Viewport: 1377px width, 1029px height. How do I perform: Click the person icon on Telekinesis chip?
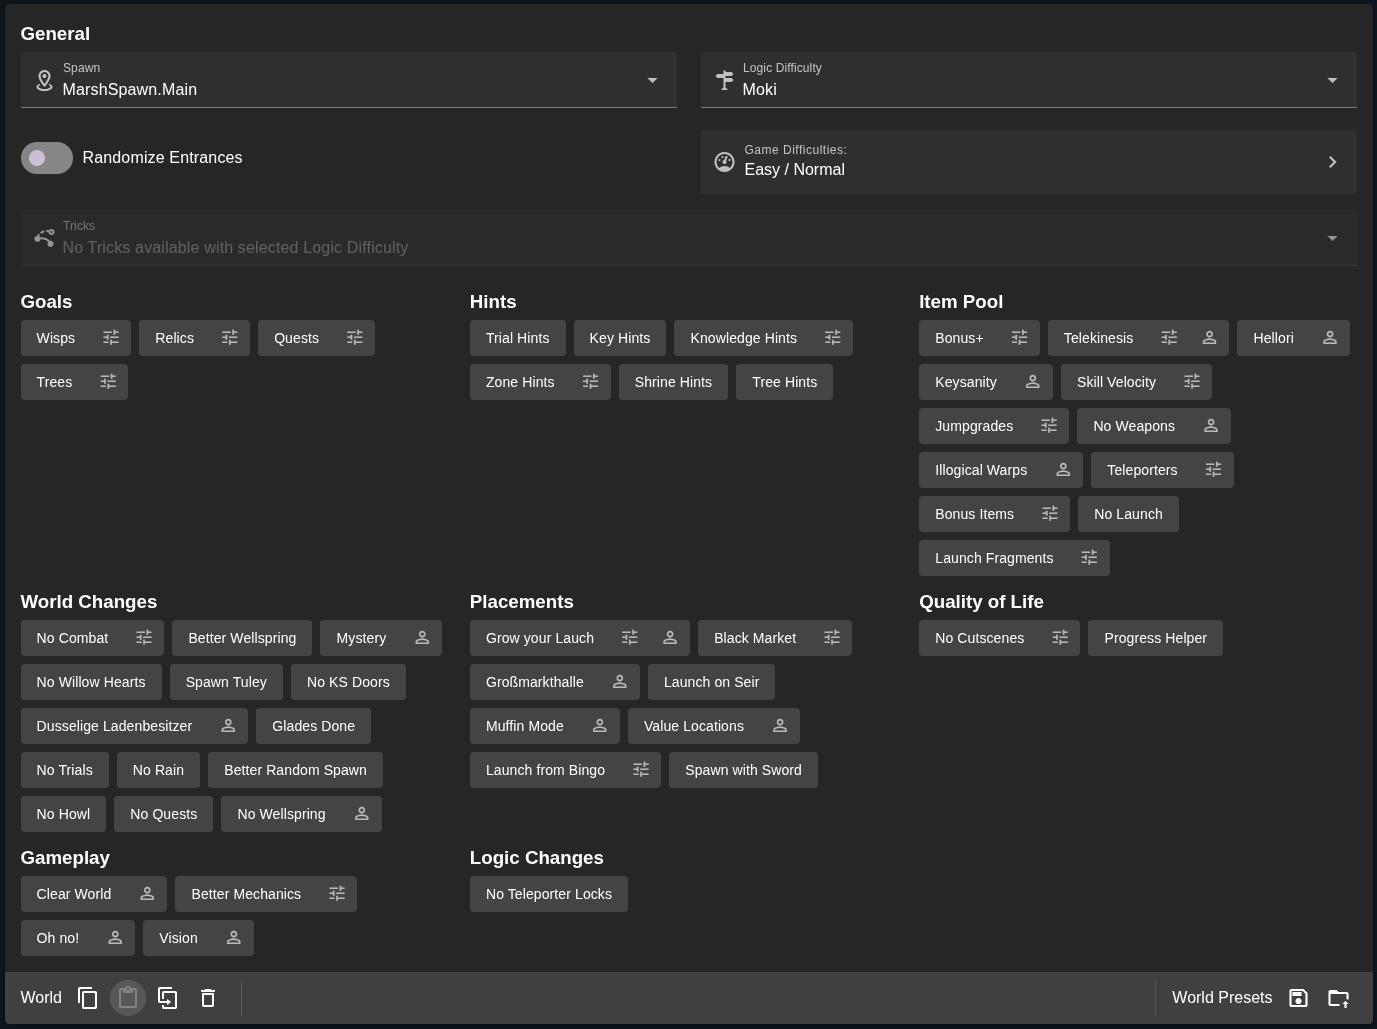pos(1209,338)
